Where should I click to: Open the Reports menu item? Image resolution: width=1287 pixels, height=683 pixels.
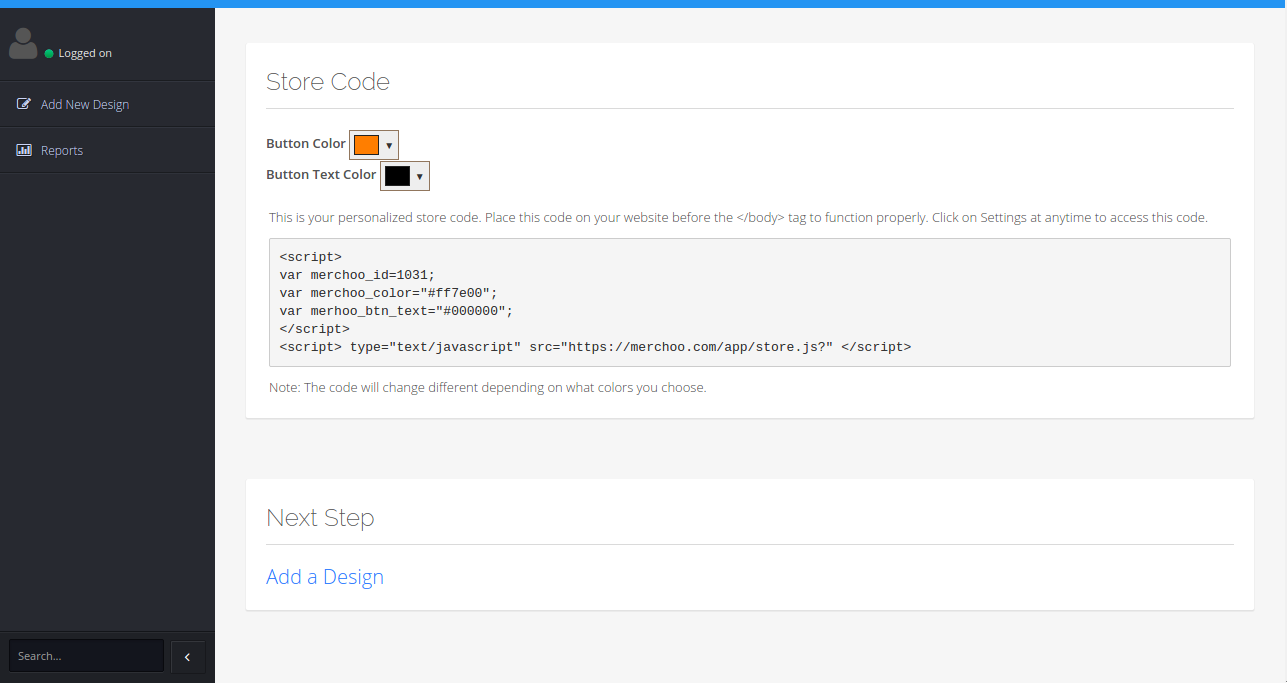(107, 150)
